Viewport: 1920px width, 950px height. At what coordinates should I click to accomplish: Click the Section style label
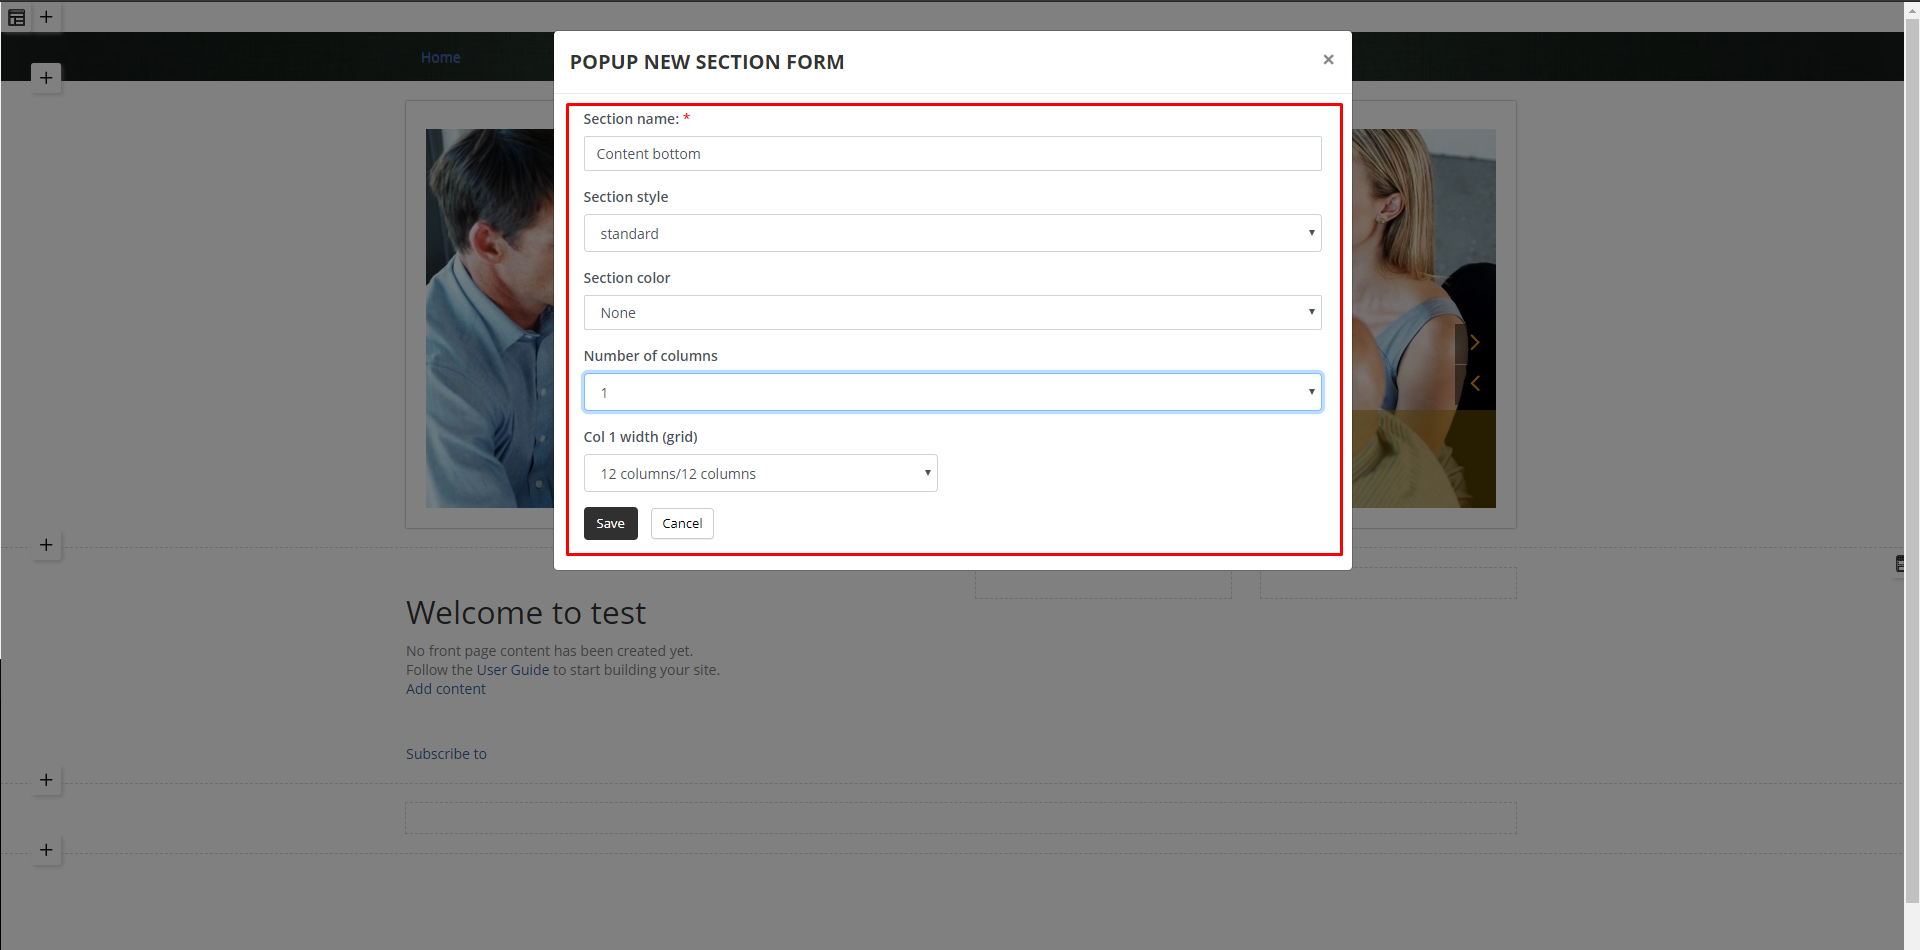click(626, 197)
